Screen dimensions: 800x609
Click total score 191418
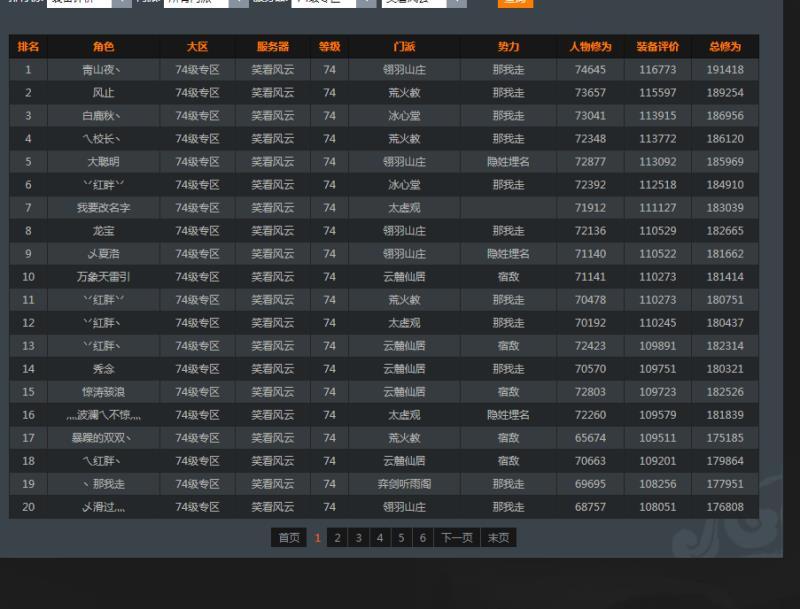click(725, 70)
